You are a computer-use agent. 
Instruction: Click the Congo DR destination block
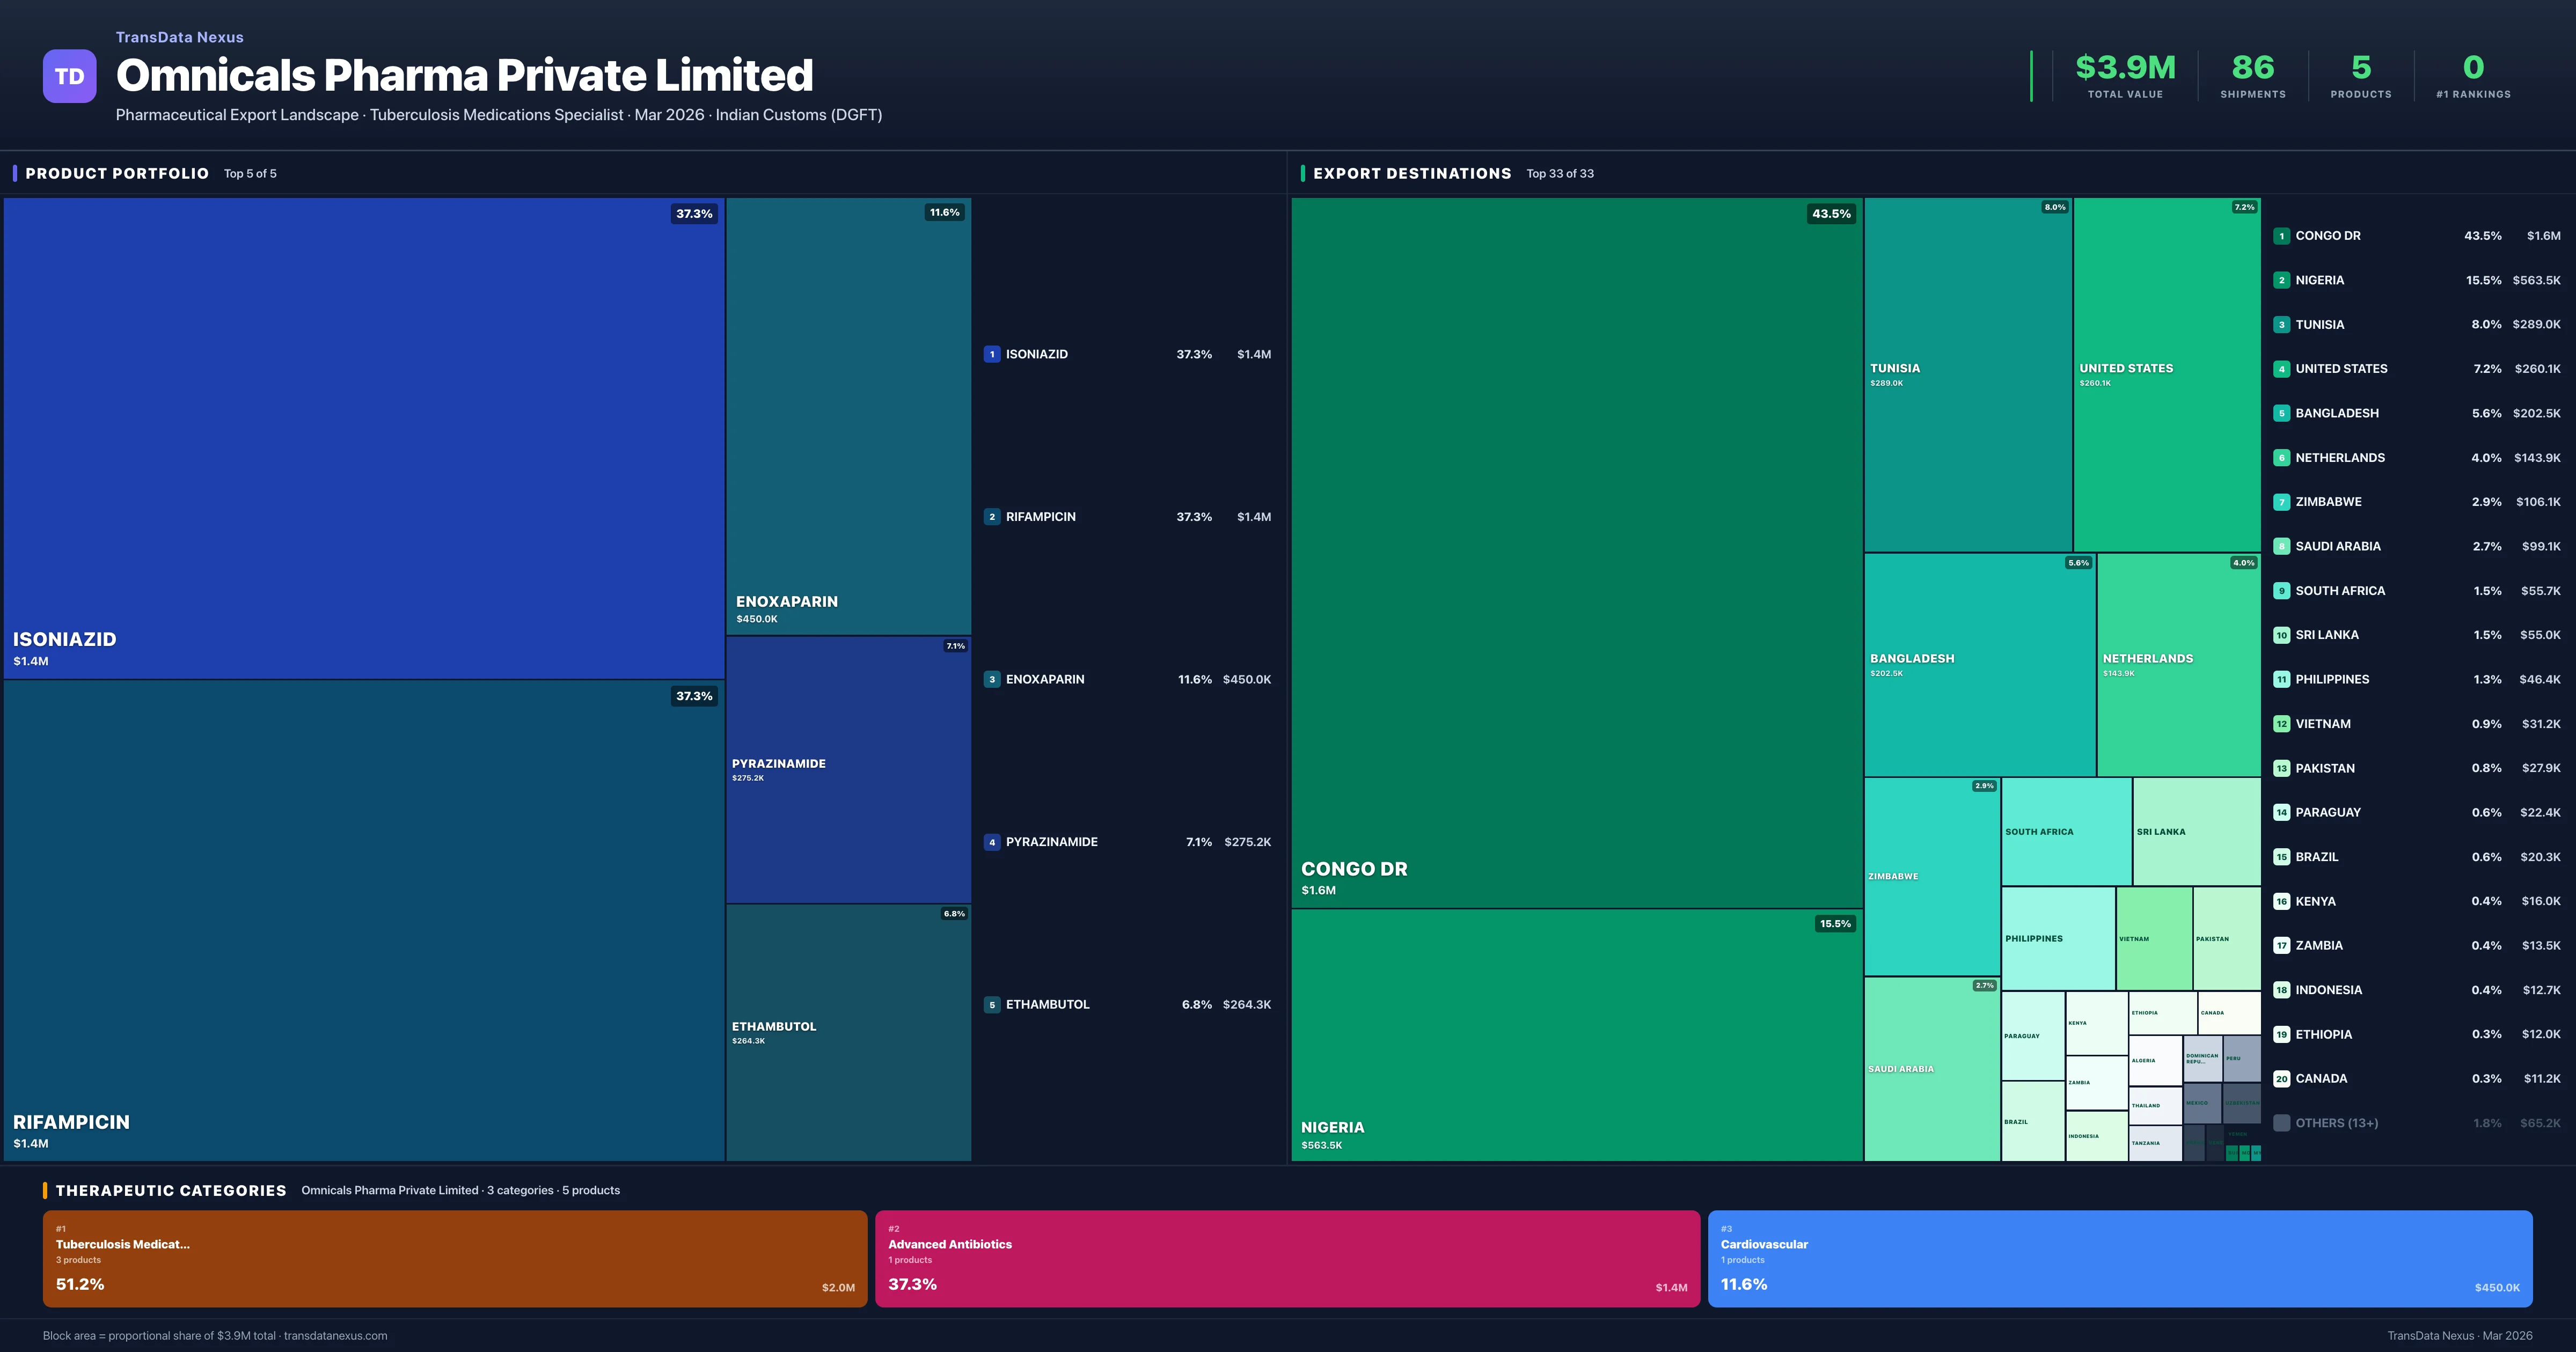[1576, 552]
